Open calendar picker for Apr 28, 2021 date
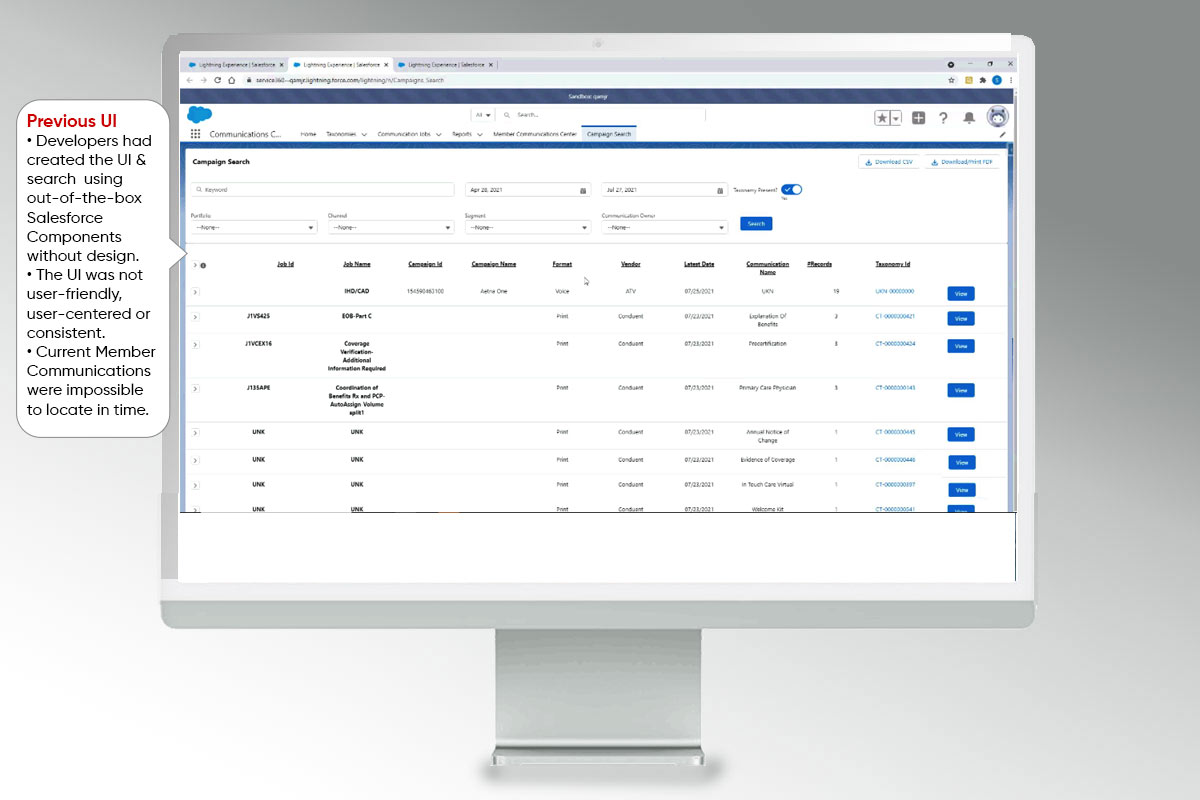The image size is (1200, 800). click(x=583, y=190)
